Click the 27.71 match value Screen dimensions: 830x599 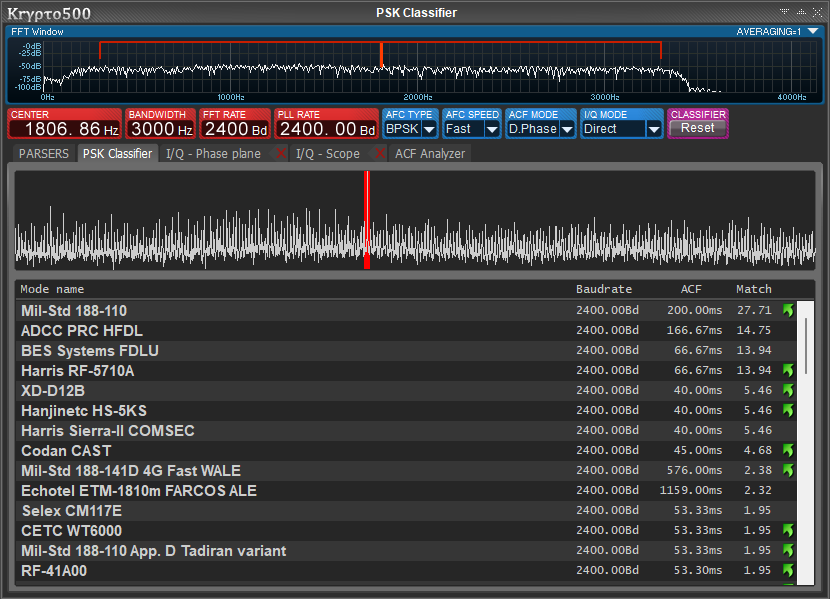(x=754, y=310)
